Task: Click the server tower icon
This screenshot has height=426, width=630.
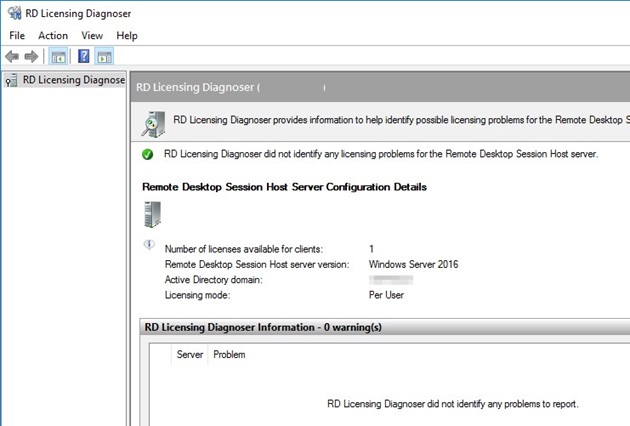Action: 153,214
